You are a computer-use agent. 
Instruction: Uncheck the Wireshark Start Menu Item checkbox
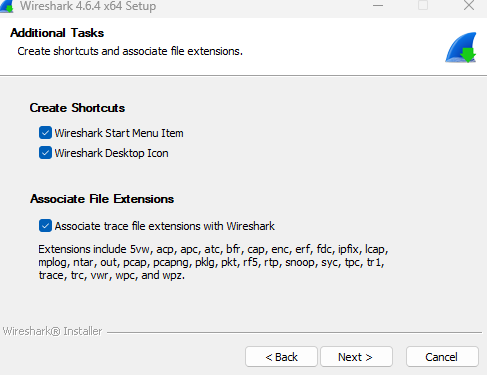tap(45, 133)
